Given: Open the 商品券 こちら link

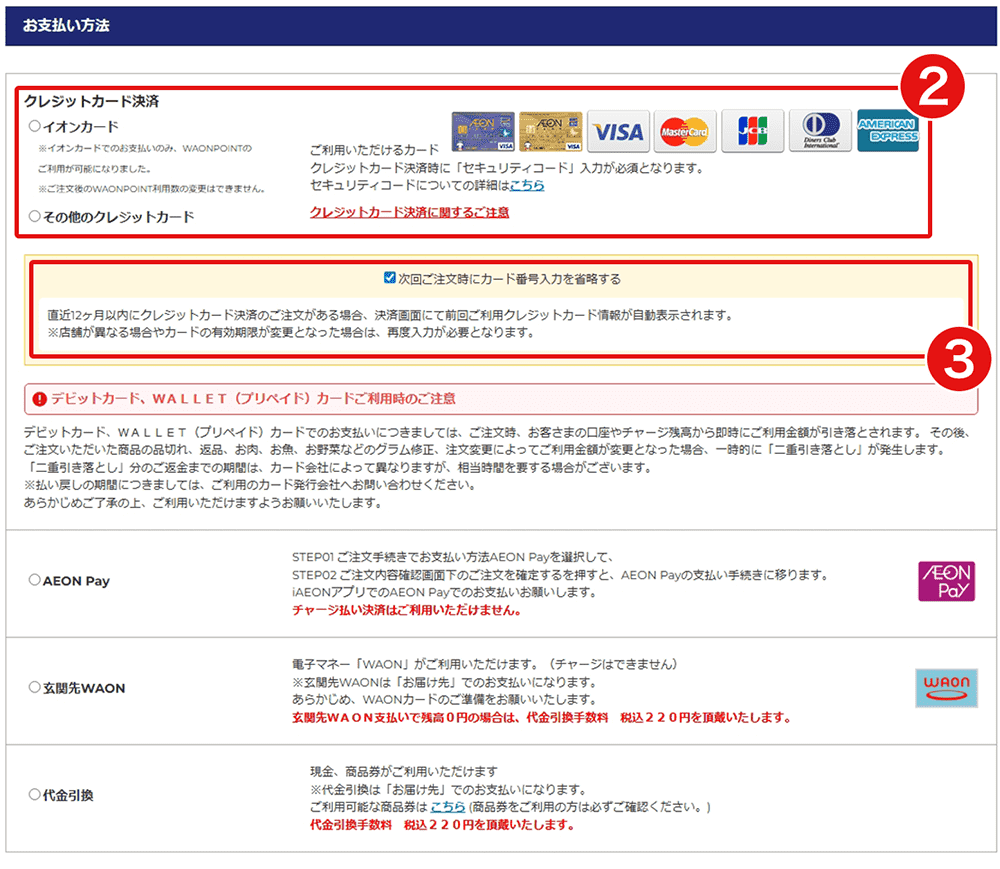Looking at the screenshot, I should (x=448, y=806).
